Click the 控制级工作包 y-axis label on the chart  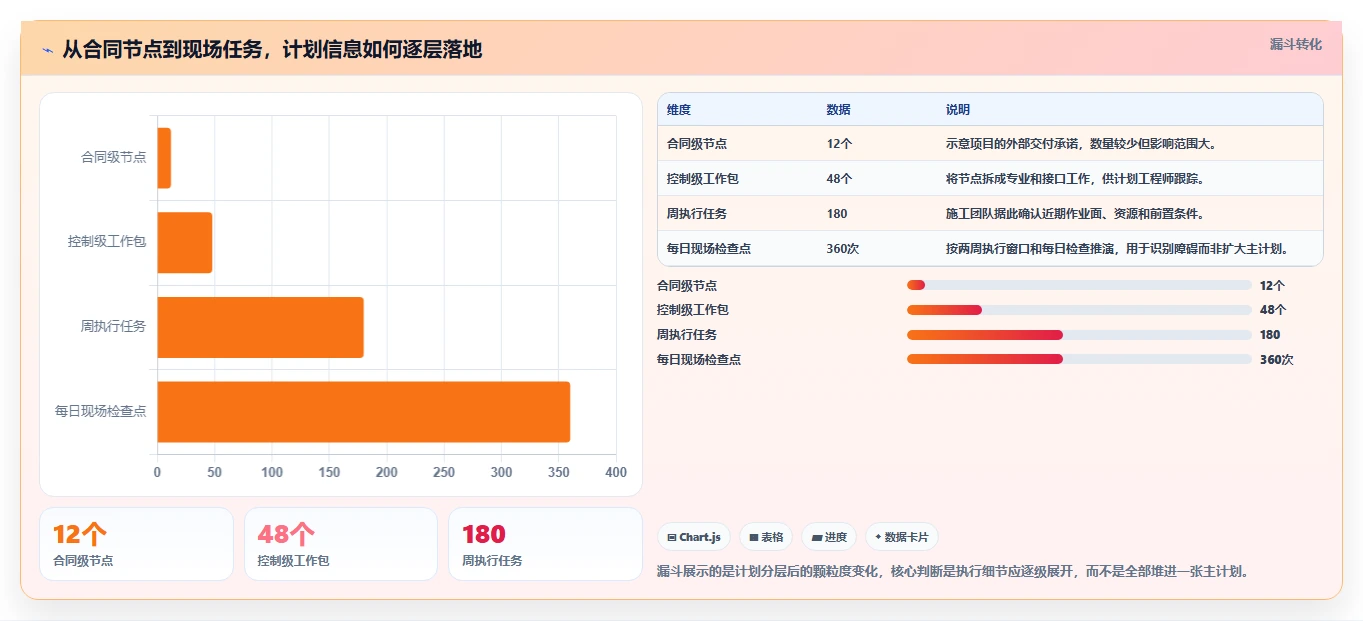pyautogui.click(x=107, y=242)
